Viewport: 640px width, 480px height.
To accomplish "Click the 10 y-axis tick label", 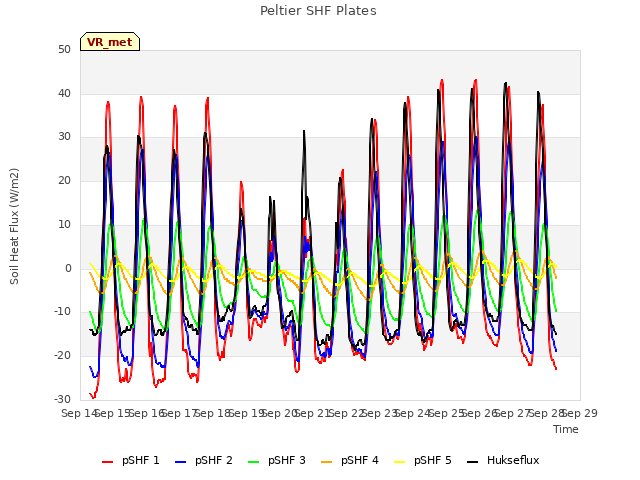I will 64,224.
